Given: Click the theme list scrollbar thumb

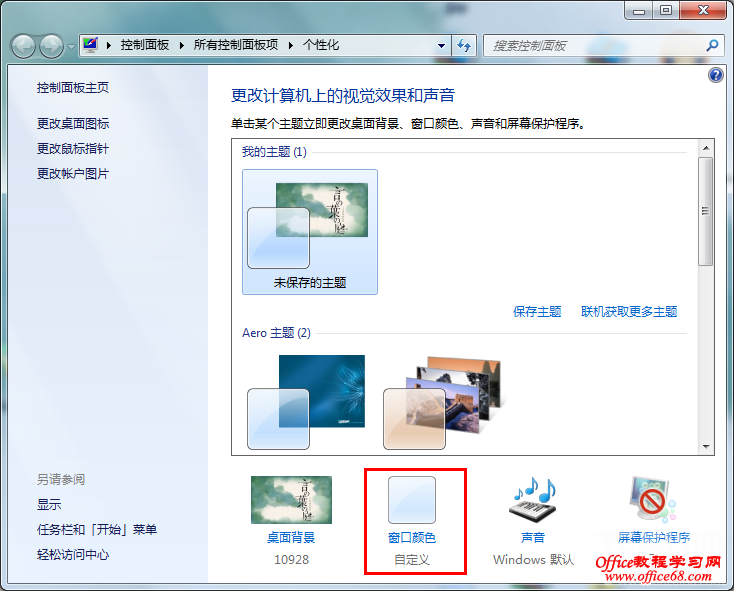Looking at the screenshot, I should pyautogui.click(x=705, y=212).
